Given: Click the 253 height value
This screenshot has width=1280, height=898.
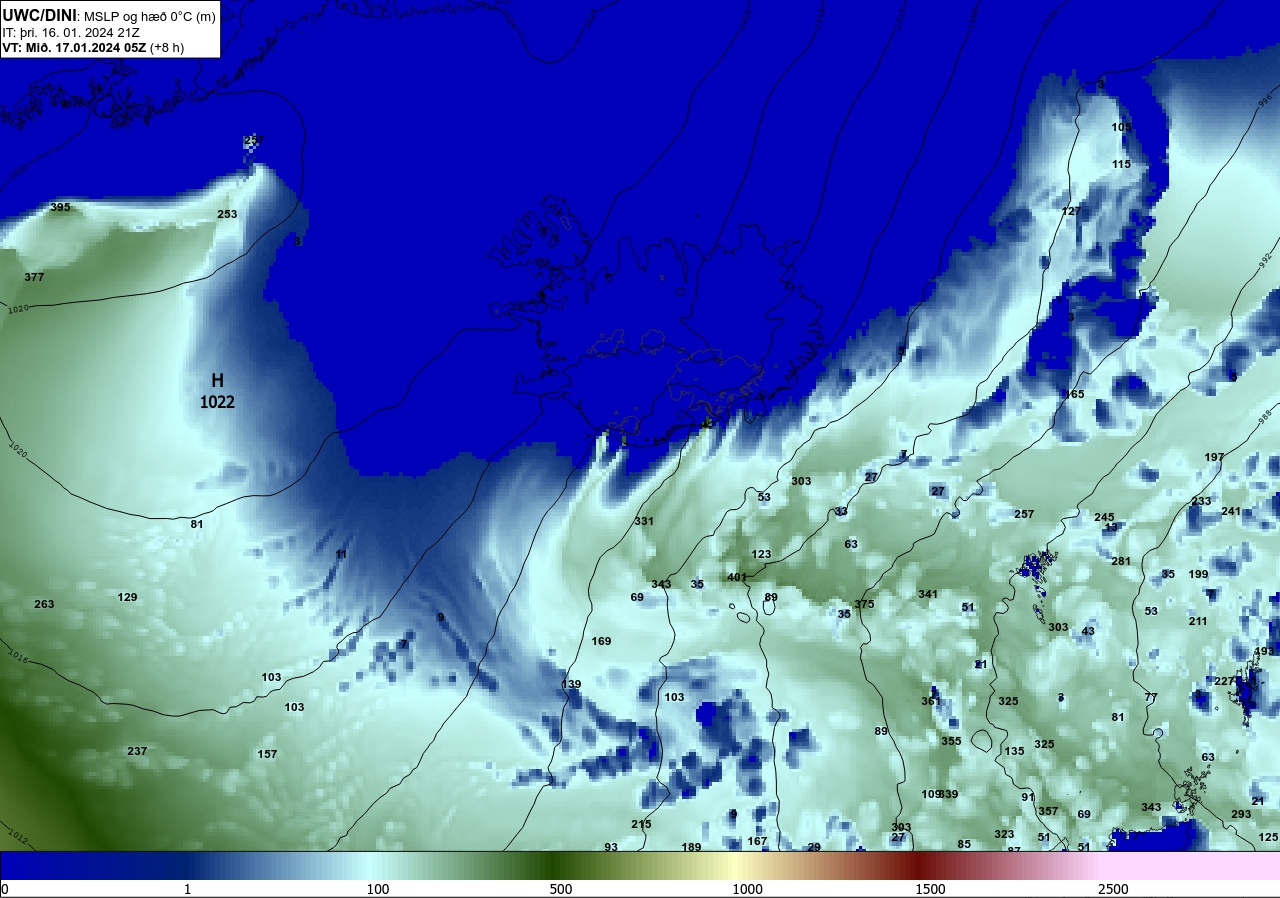Looking at the screenshot, I should 227,214.
